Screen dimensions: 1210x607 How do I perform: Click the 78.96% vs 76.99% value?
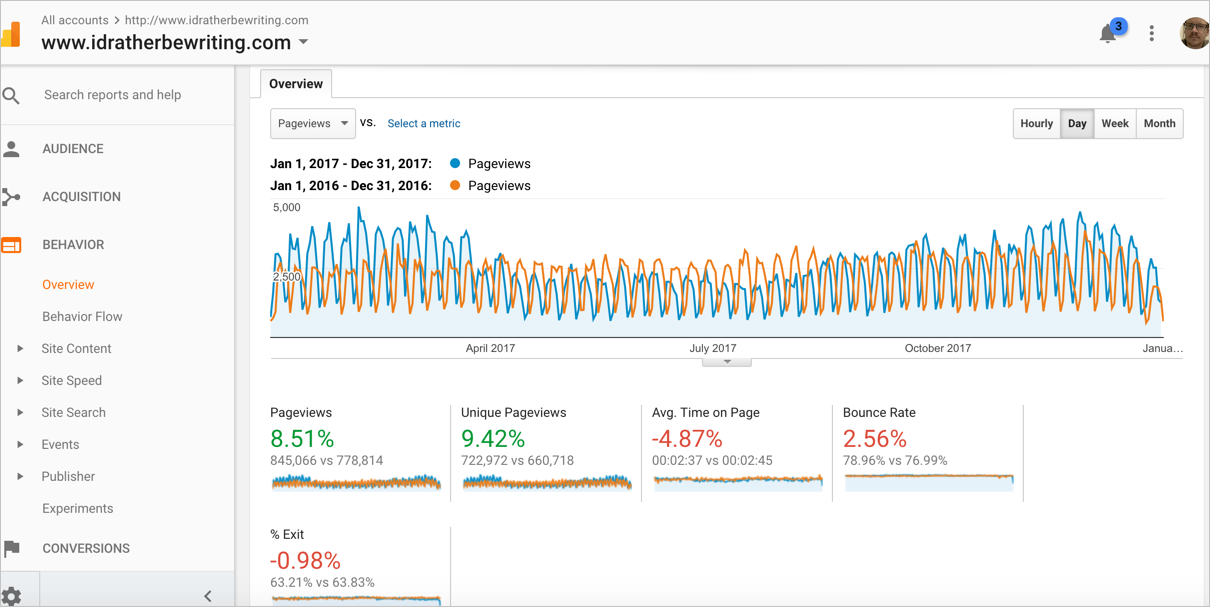[x=895, y=461]
